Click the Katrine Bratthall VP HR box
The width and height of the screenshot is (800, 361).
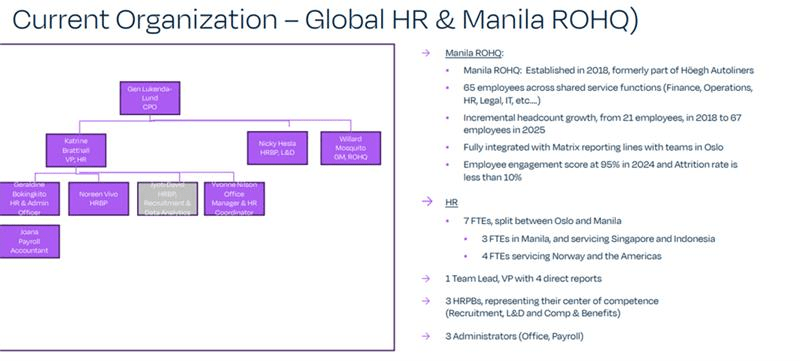[76, 150]
